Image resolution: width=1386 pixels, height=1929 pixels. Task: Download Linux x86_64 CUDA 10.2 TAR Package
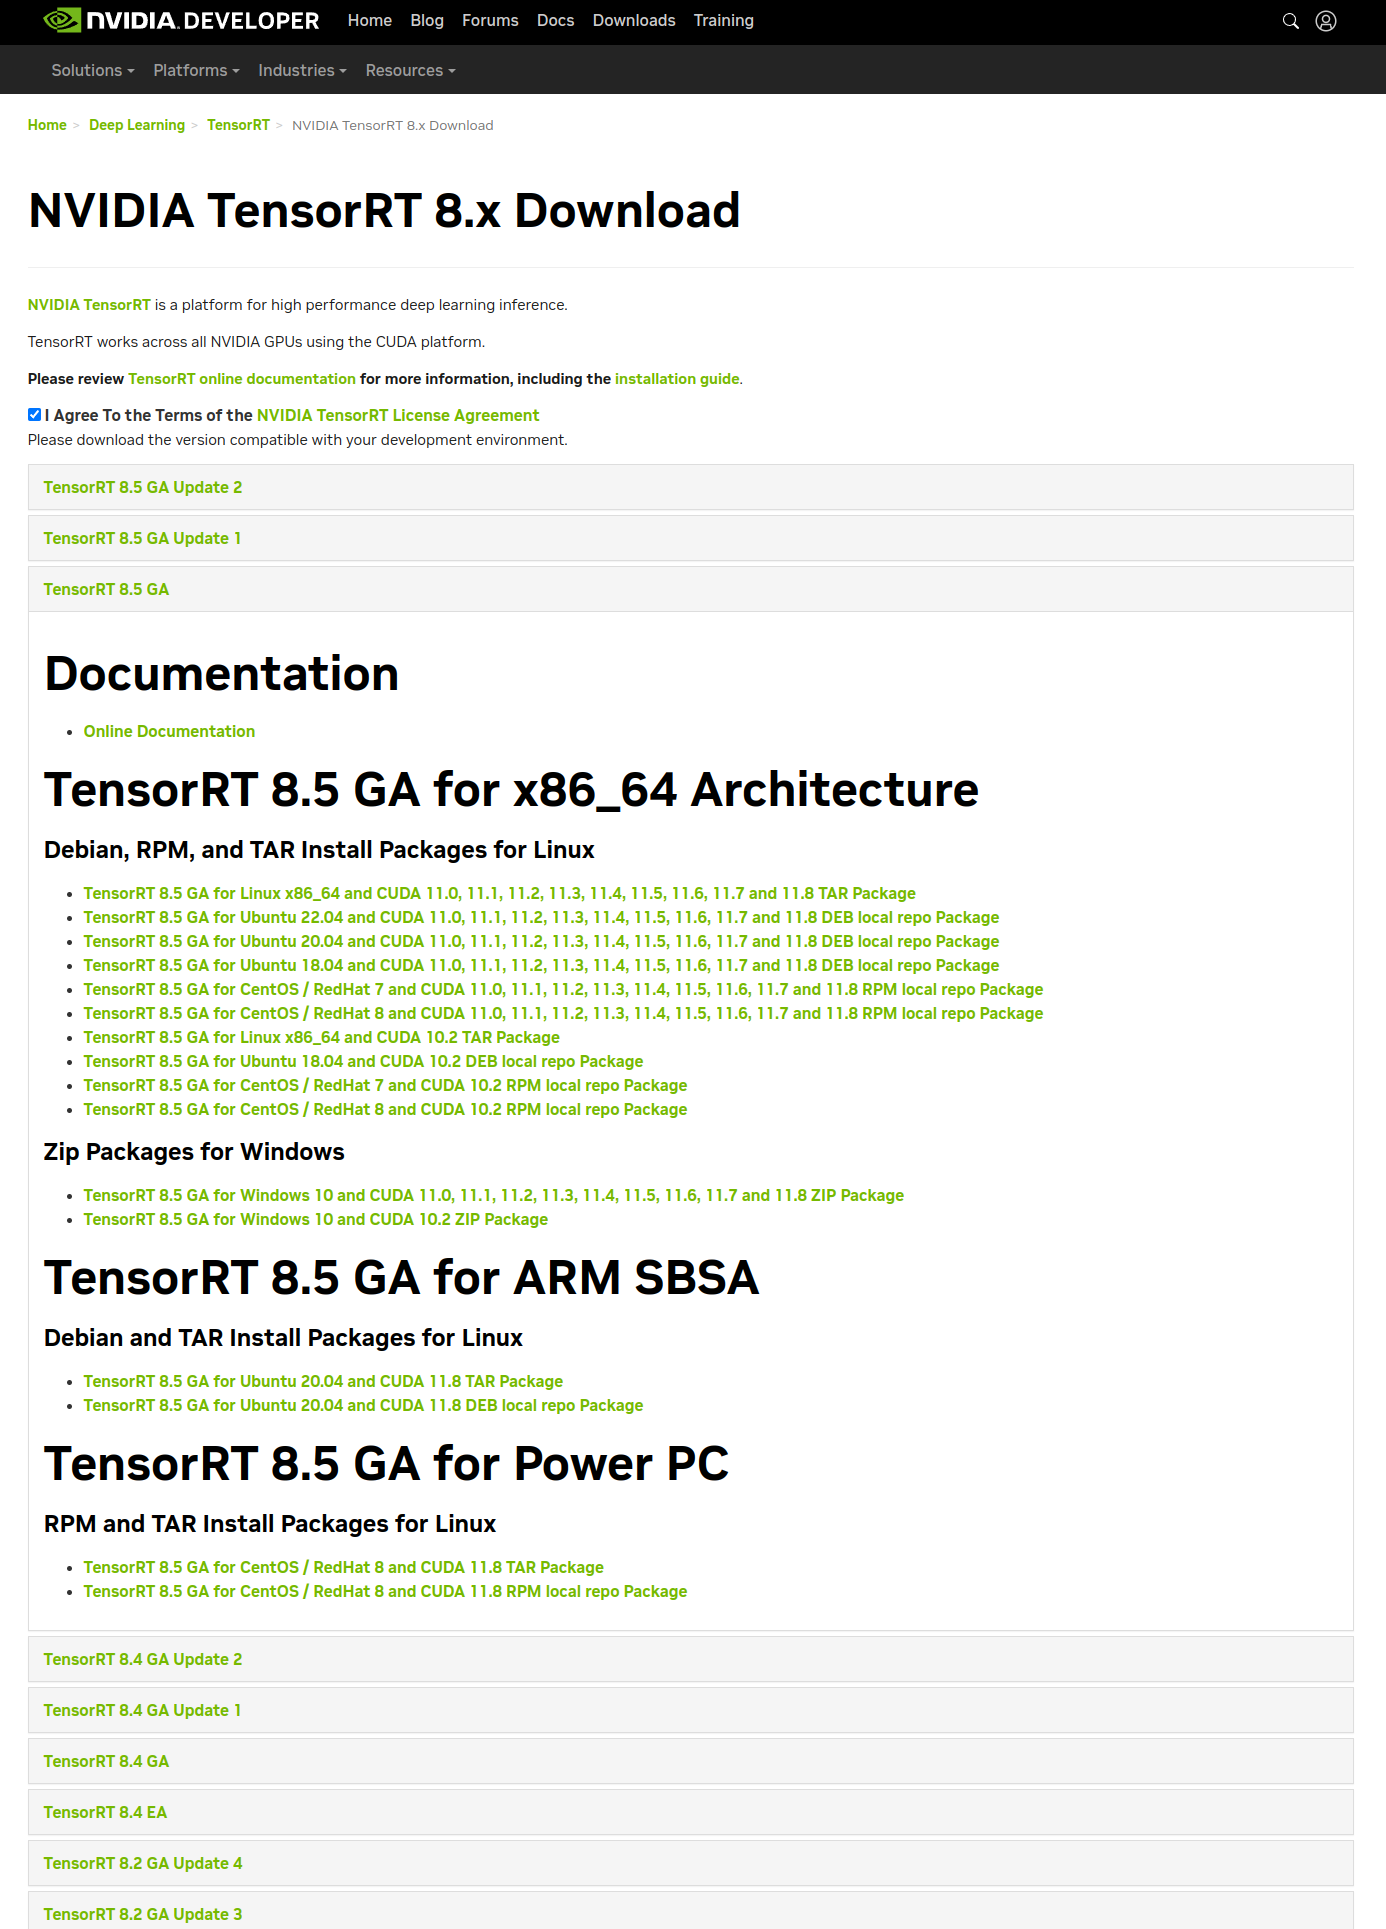(322, 1037)
